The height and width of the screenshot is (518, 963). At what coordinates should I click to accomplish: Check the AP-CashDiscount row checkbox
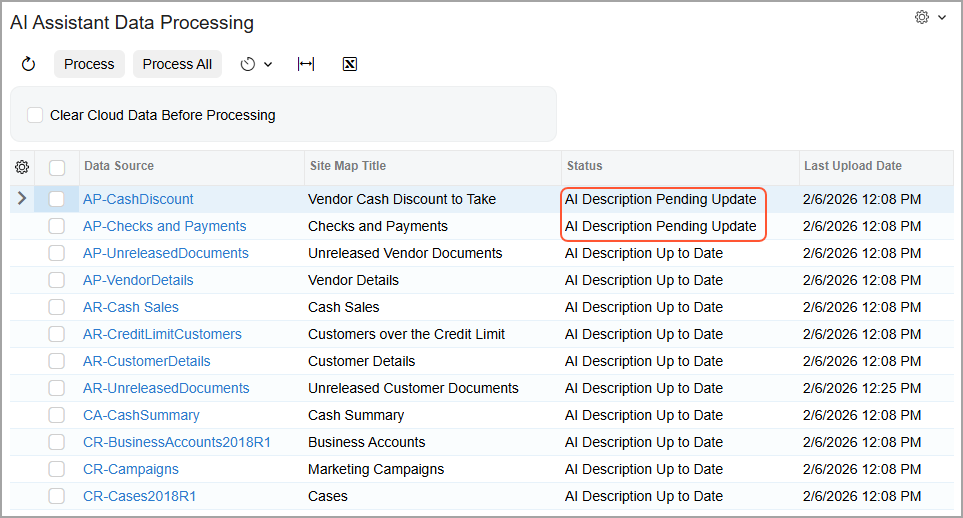point(57,199)
